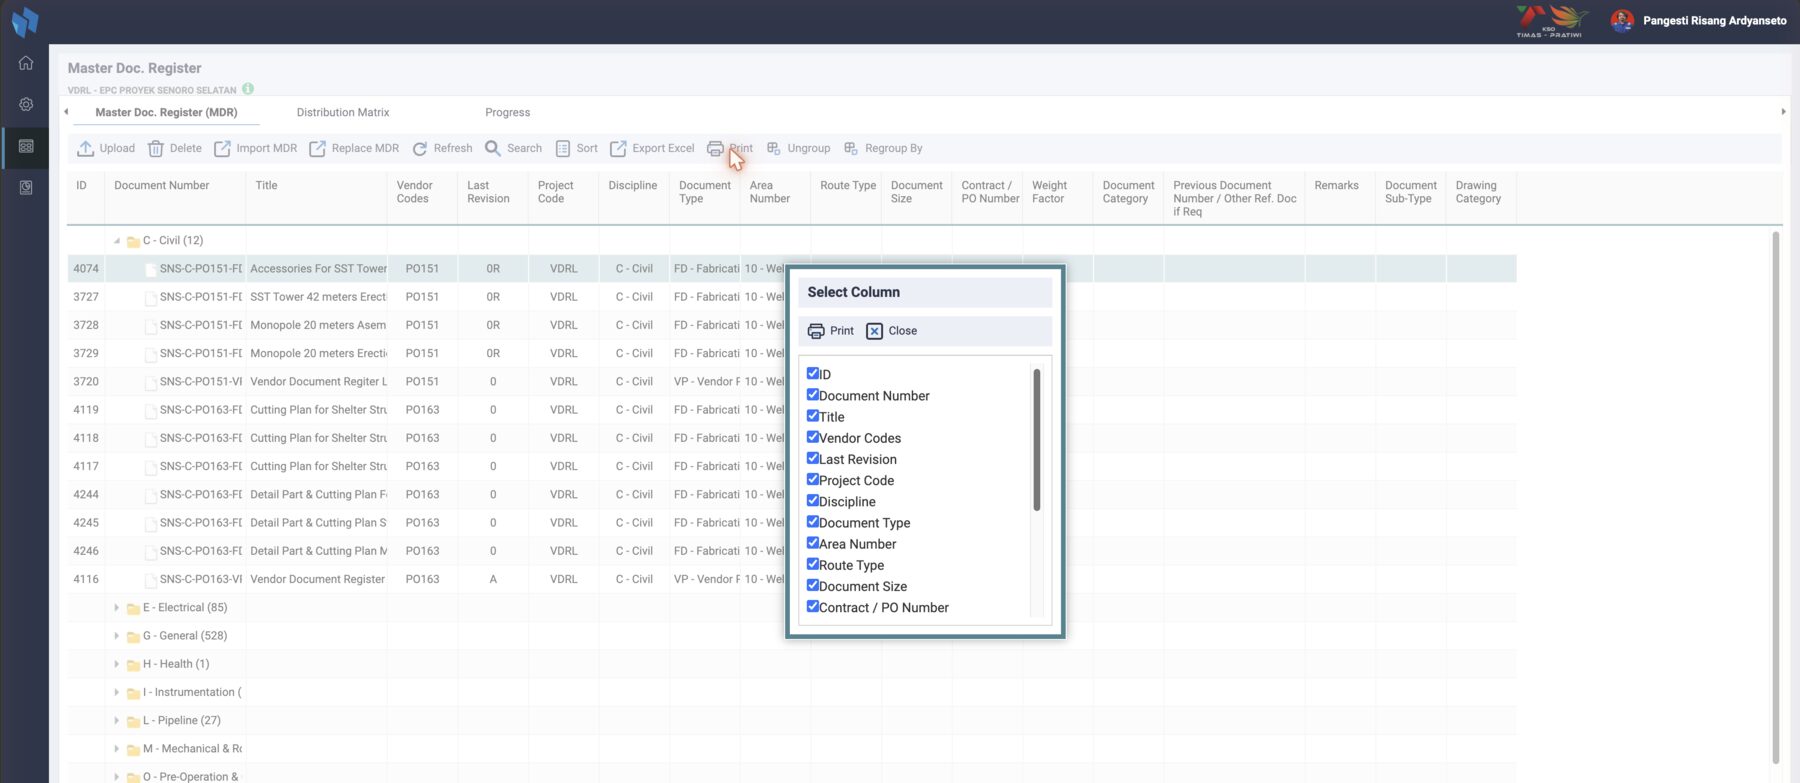The image size is (1800, 783).
Task: Click the green info icon beside project name
Action: (248, 89)
